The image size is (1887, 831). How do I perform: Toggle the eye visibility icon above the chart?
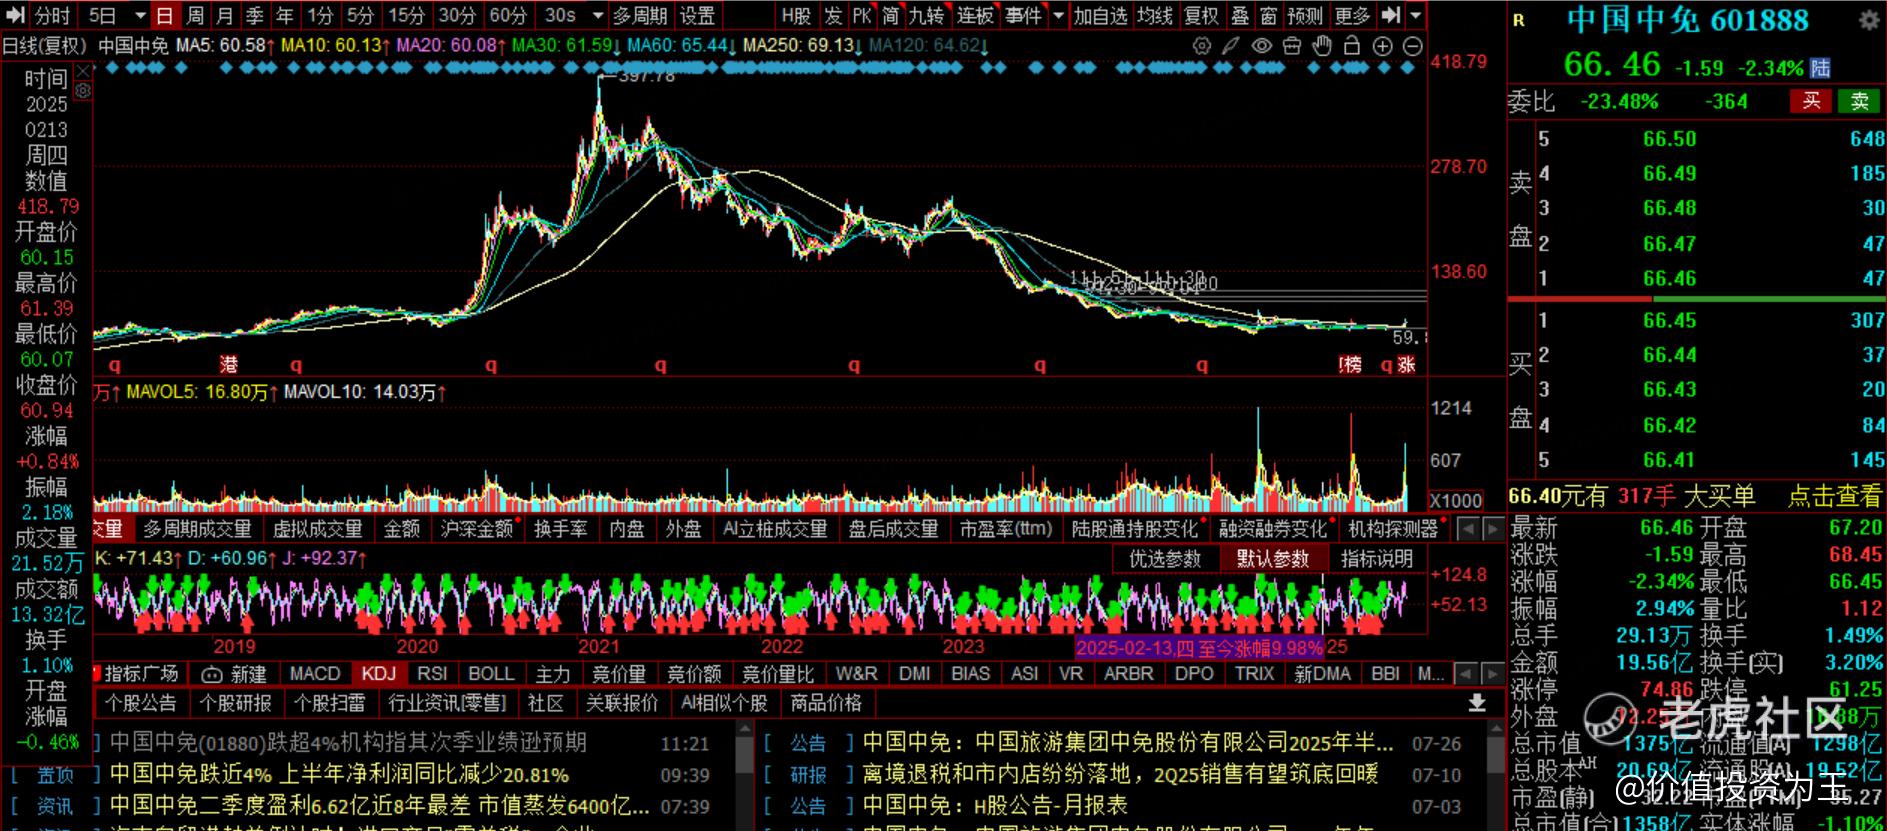[x=1262, y=46]
